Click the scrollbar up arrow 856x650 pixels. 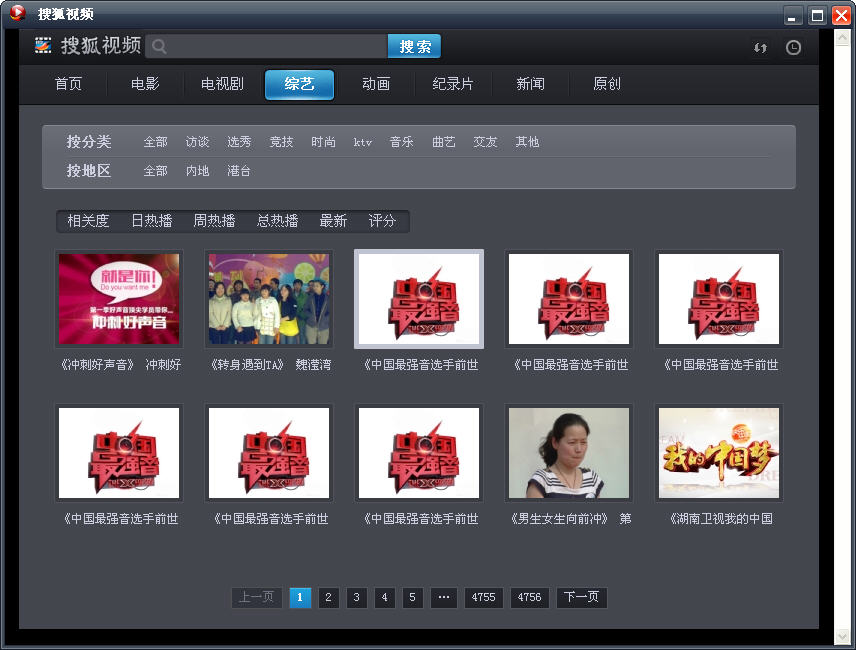pyautogui.click(x=843, y=37)
